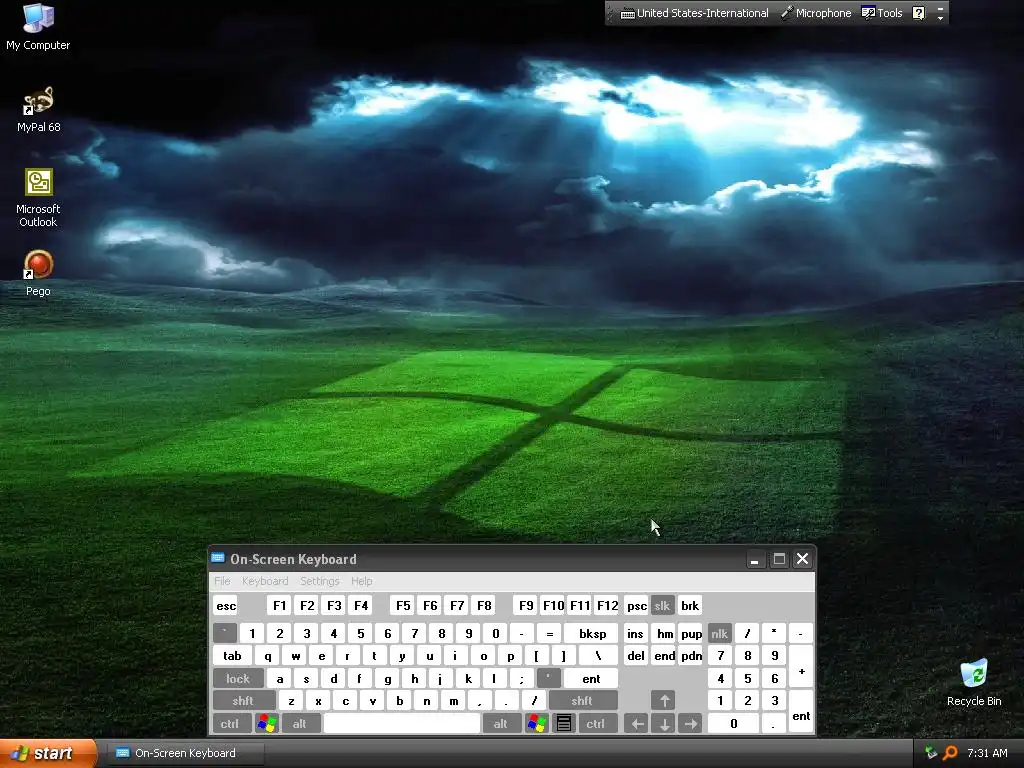Toggle the slk scroll lock key
The height and width of the screenshot is (768, 1024).
(x=662, y=605)
